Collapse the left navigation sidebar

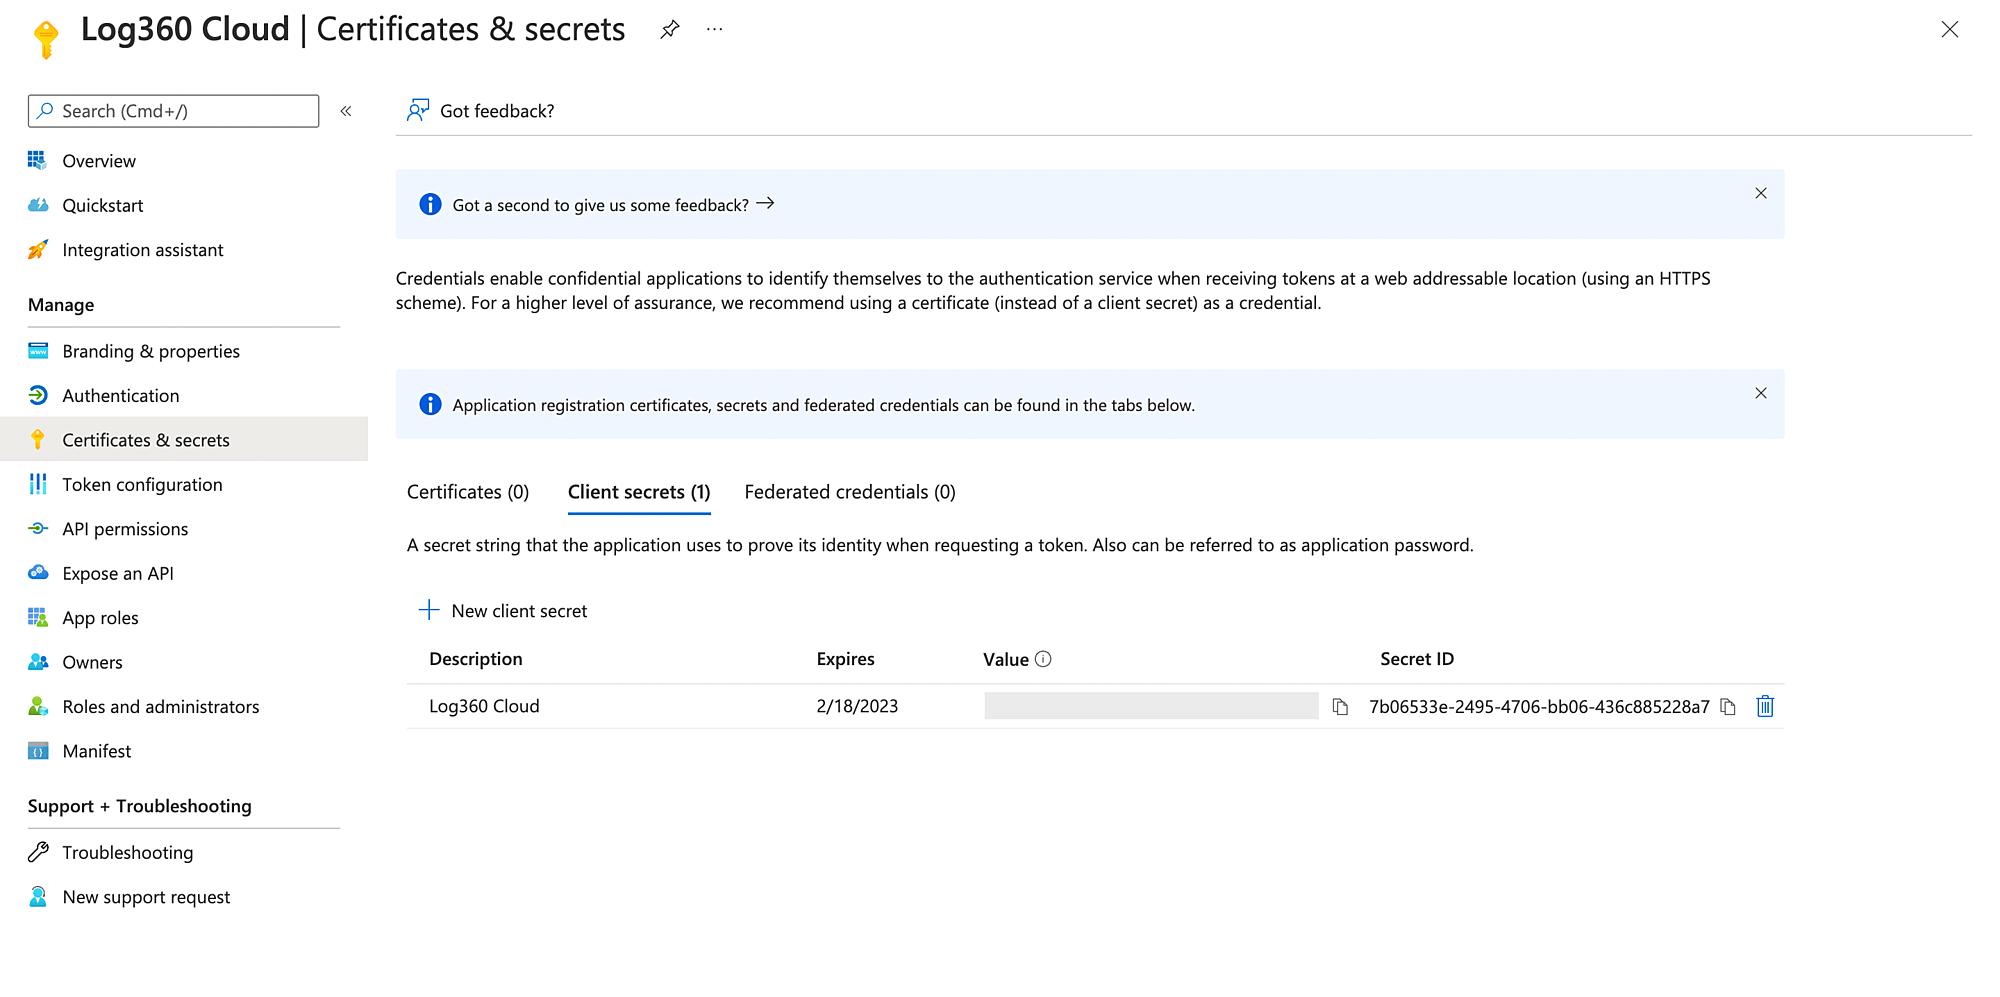coord(346,111)
